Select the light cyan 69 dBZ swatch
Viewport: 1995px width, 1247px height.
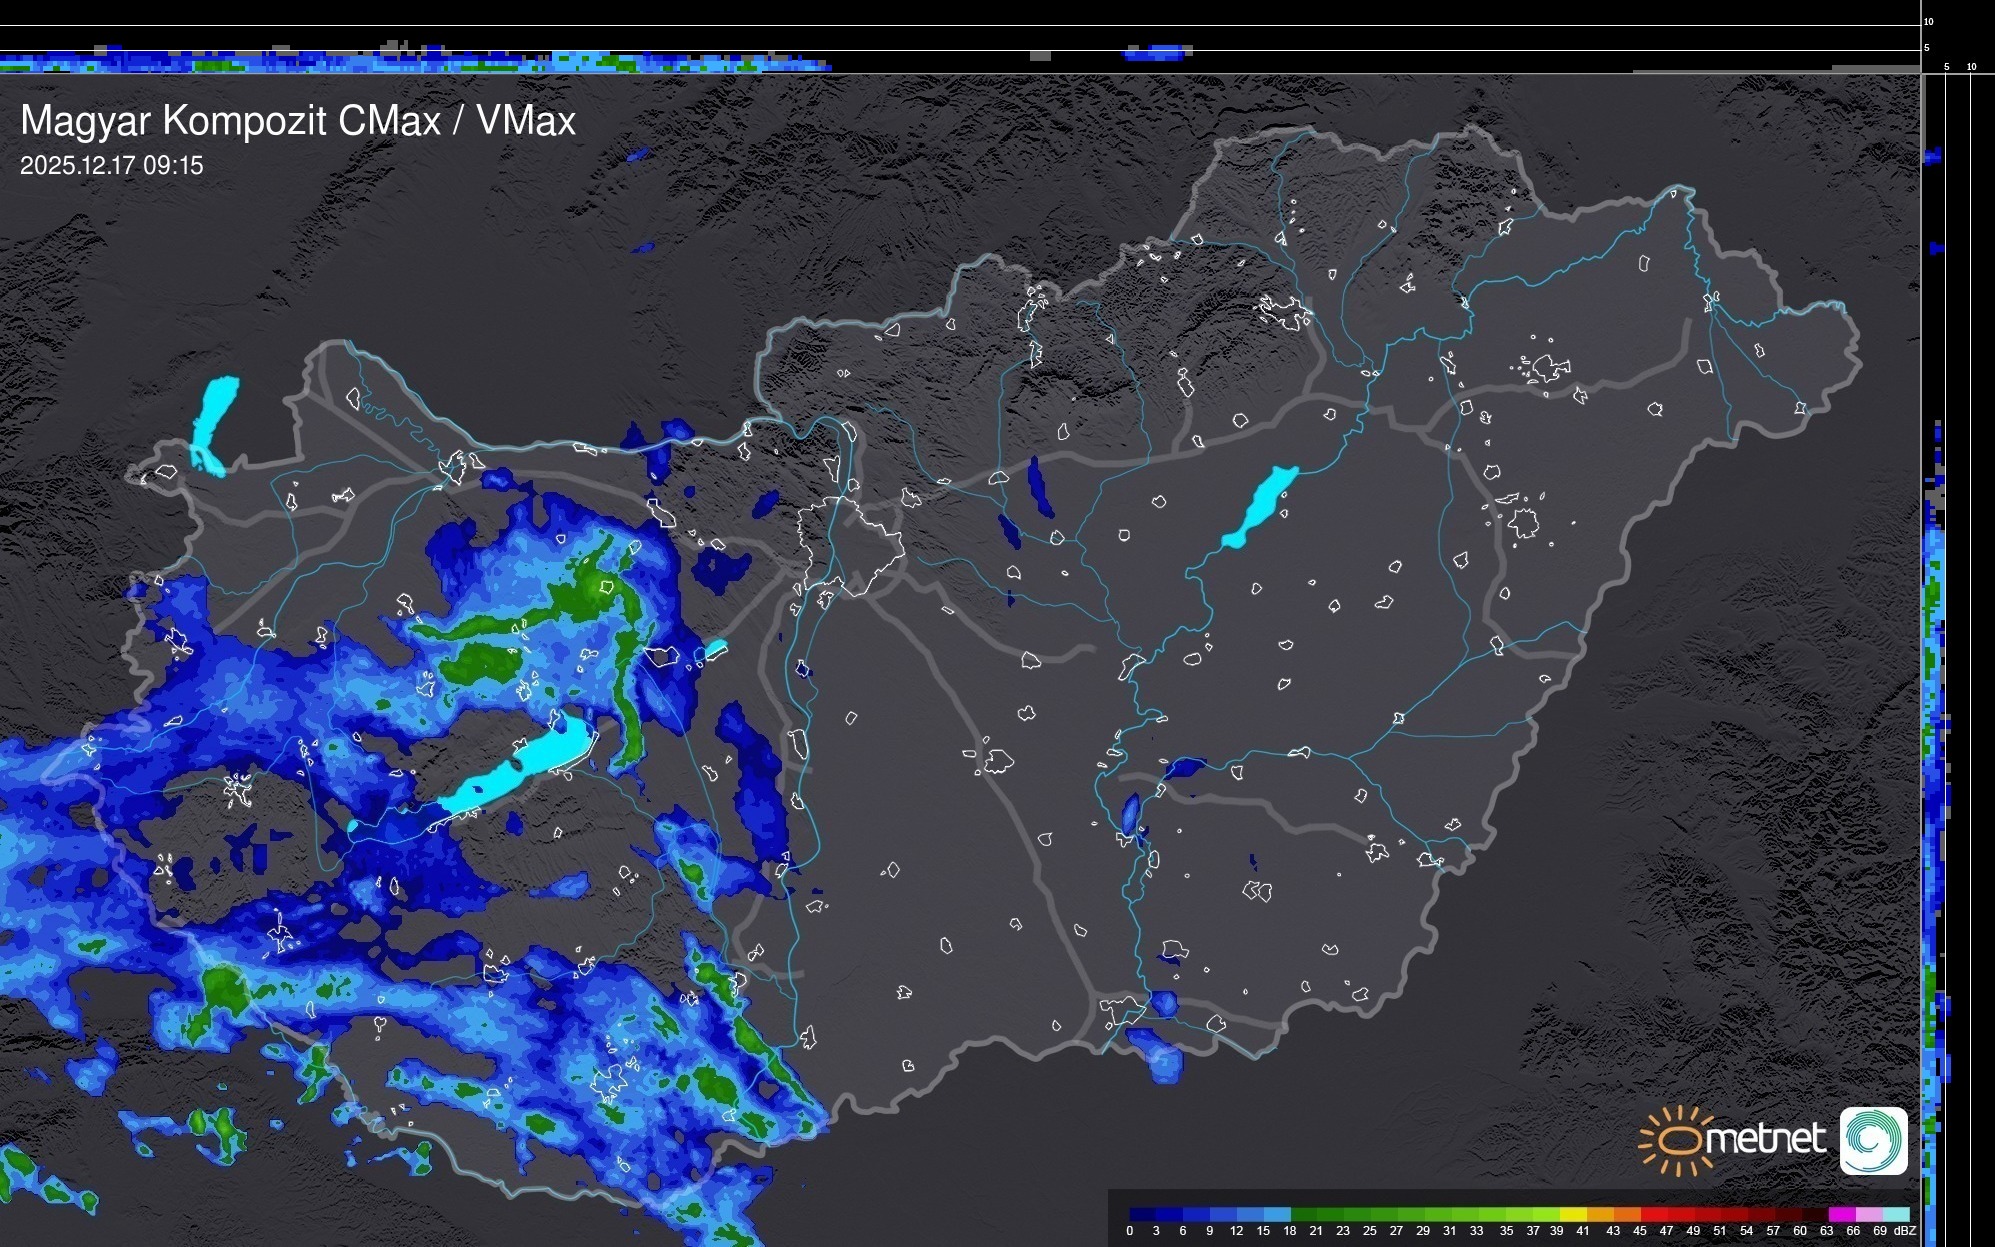(x=1895, y=1214)
